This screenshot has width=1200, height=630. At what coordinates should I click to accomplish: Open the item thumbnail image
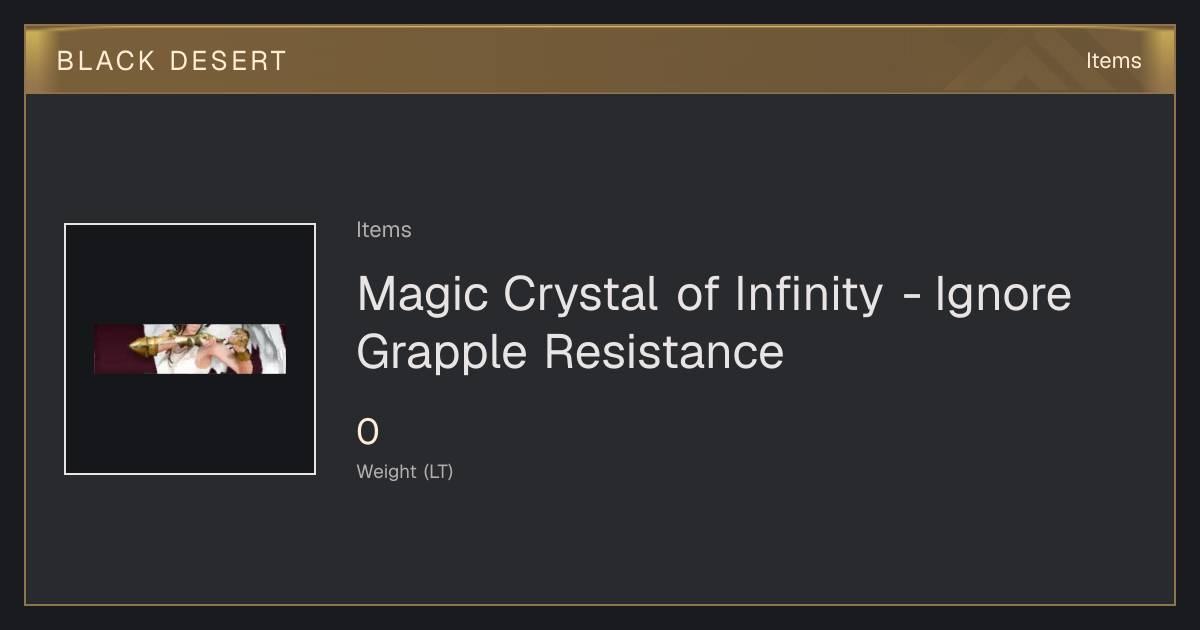[x=190, y=349]
